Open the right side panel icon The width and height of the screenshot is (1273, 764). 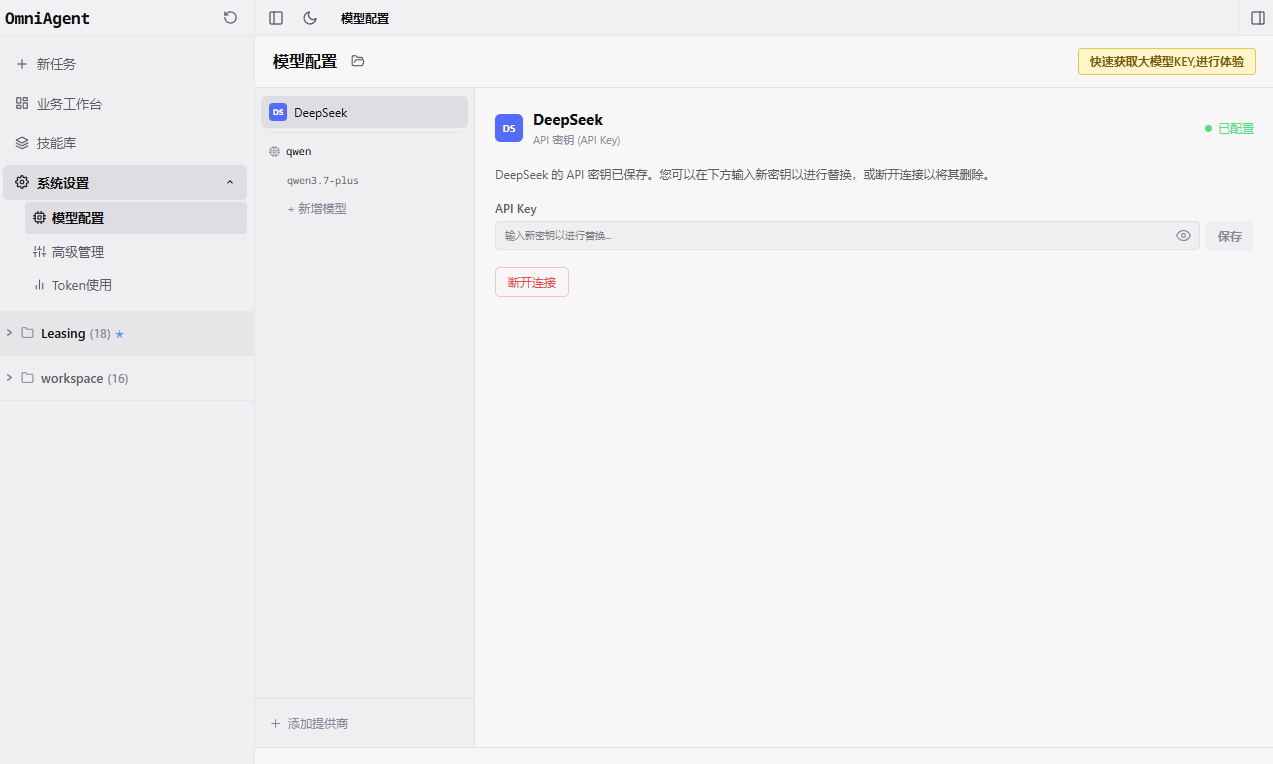tap(1258, 18)
